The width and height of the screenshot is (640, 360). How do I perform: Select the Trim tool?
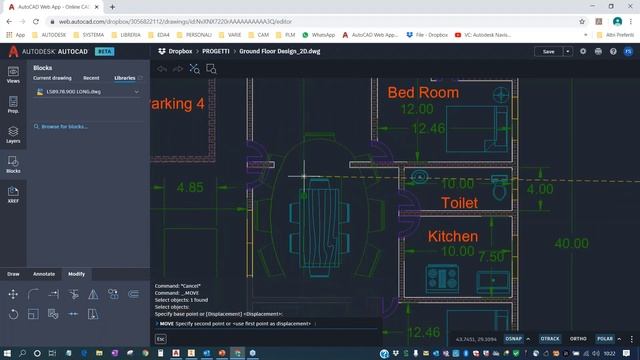[x=73, y=294]
